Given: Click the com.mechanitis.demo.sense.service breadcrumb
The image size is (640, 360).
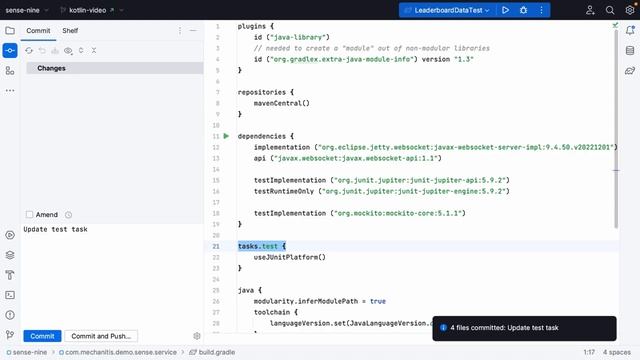Looking at the screenshot, I should tap(118, 352).
